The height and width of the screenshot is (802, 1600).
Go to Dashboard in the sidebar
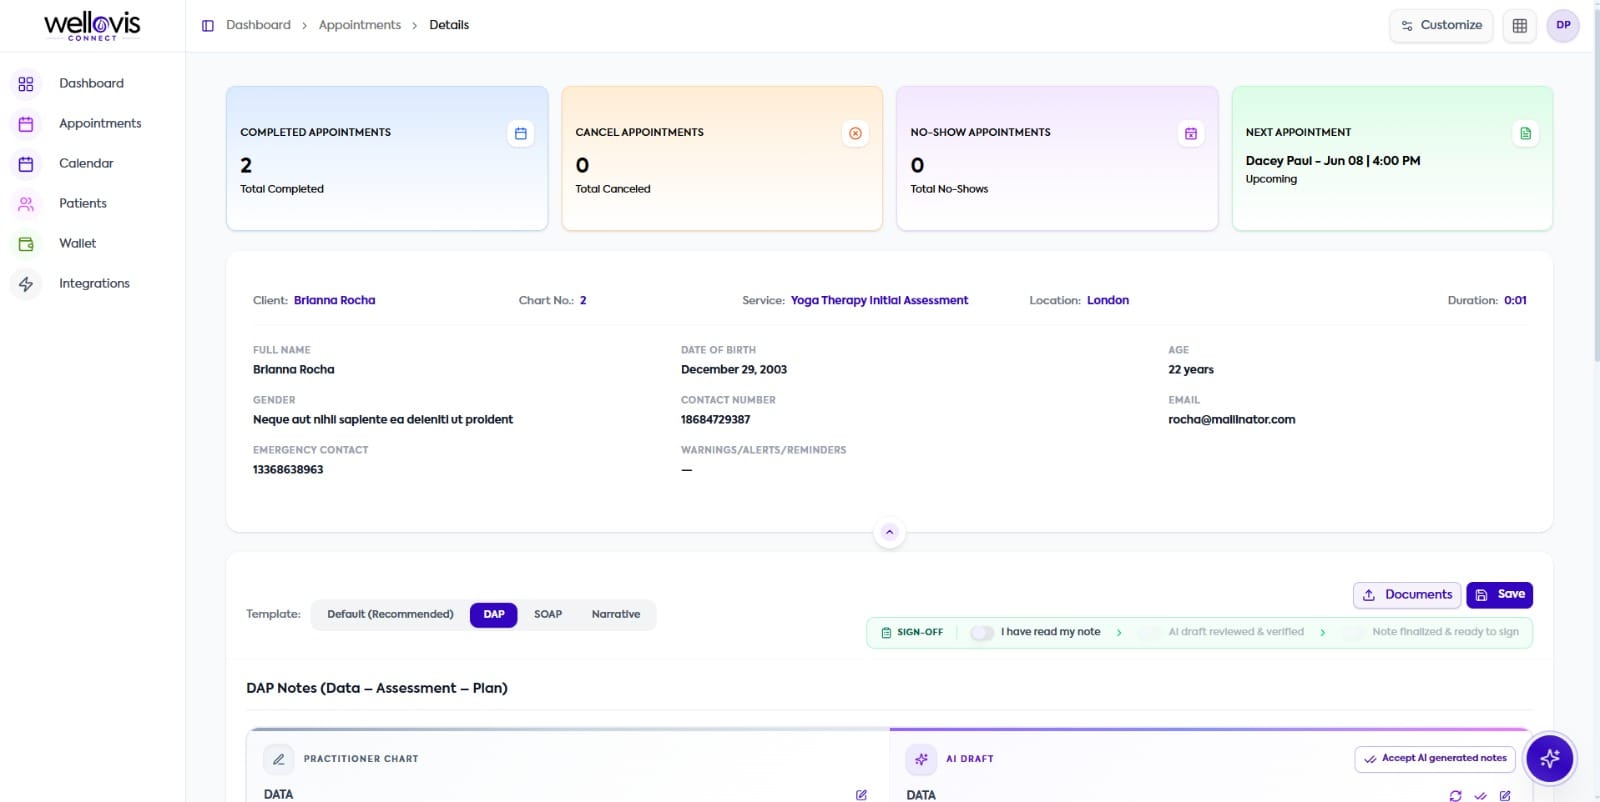point(91,84)
